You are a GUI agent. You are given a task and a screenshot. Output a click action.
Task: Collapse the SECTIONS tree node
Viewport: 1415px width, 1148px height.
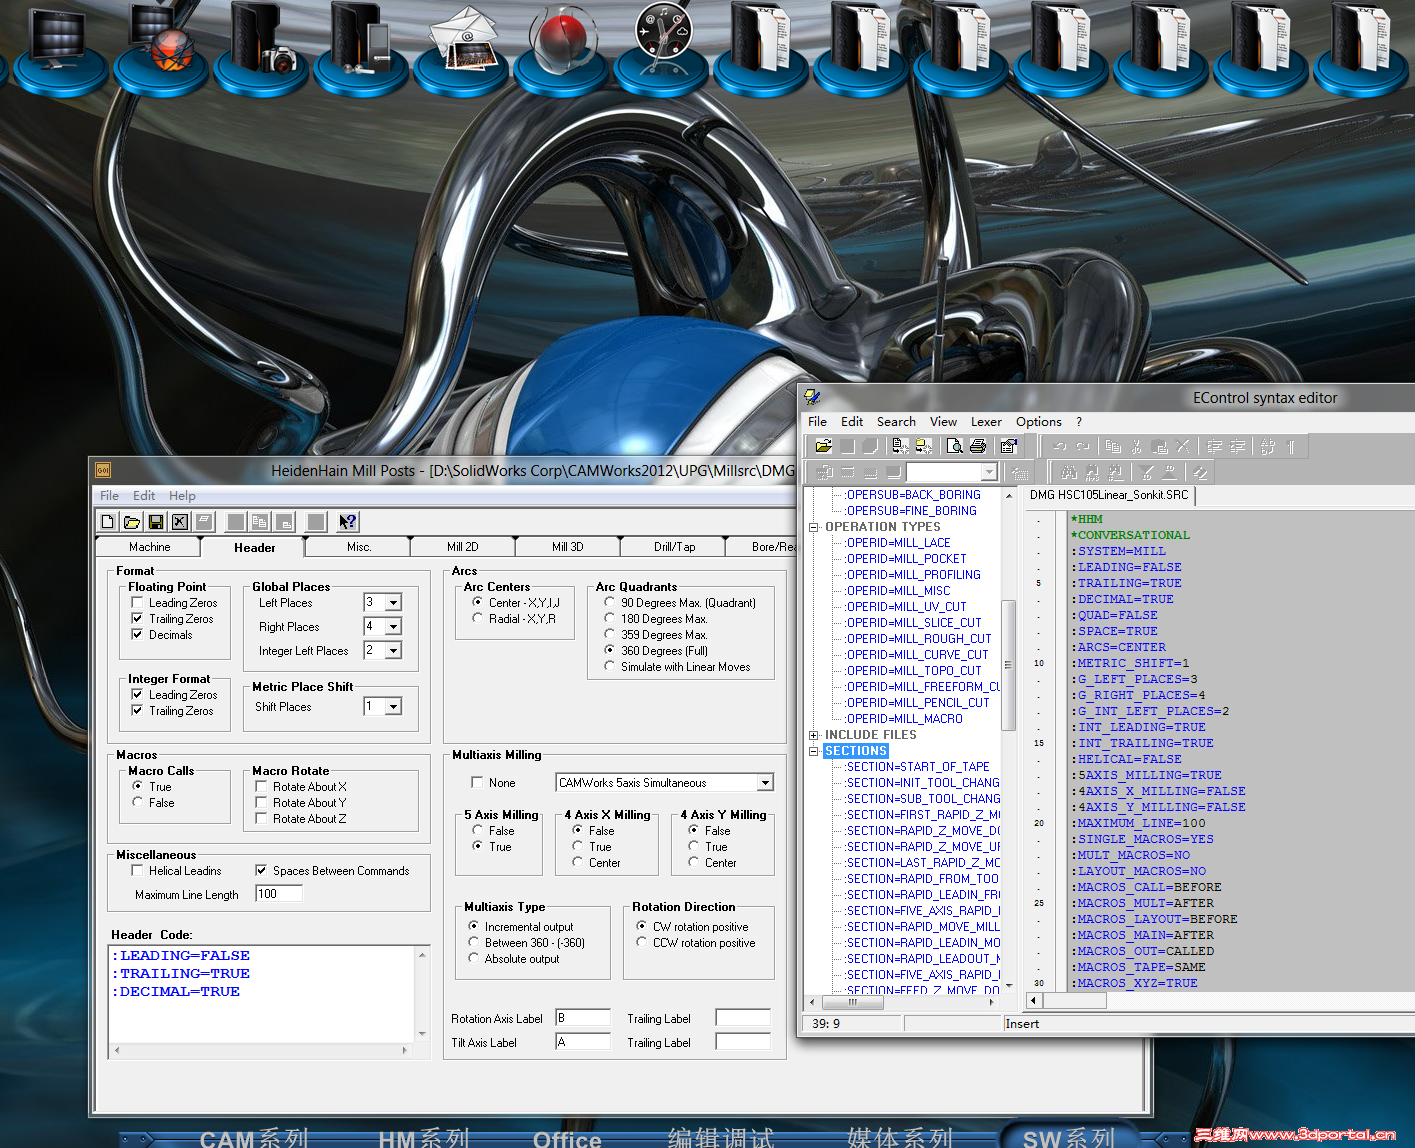(814, 751)
